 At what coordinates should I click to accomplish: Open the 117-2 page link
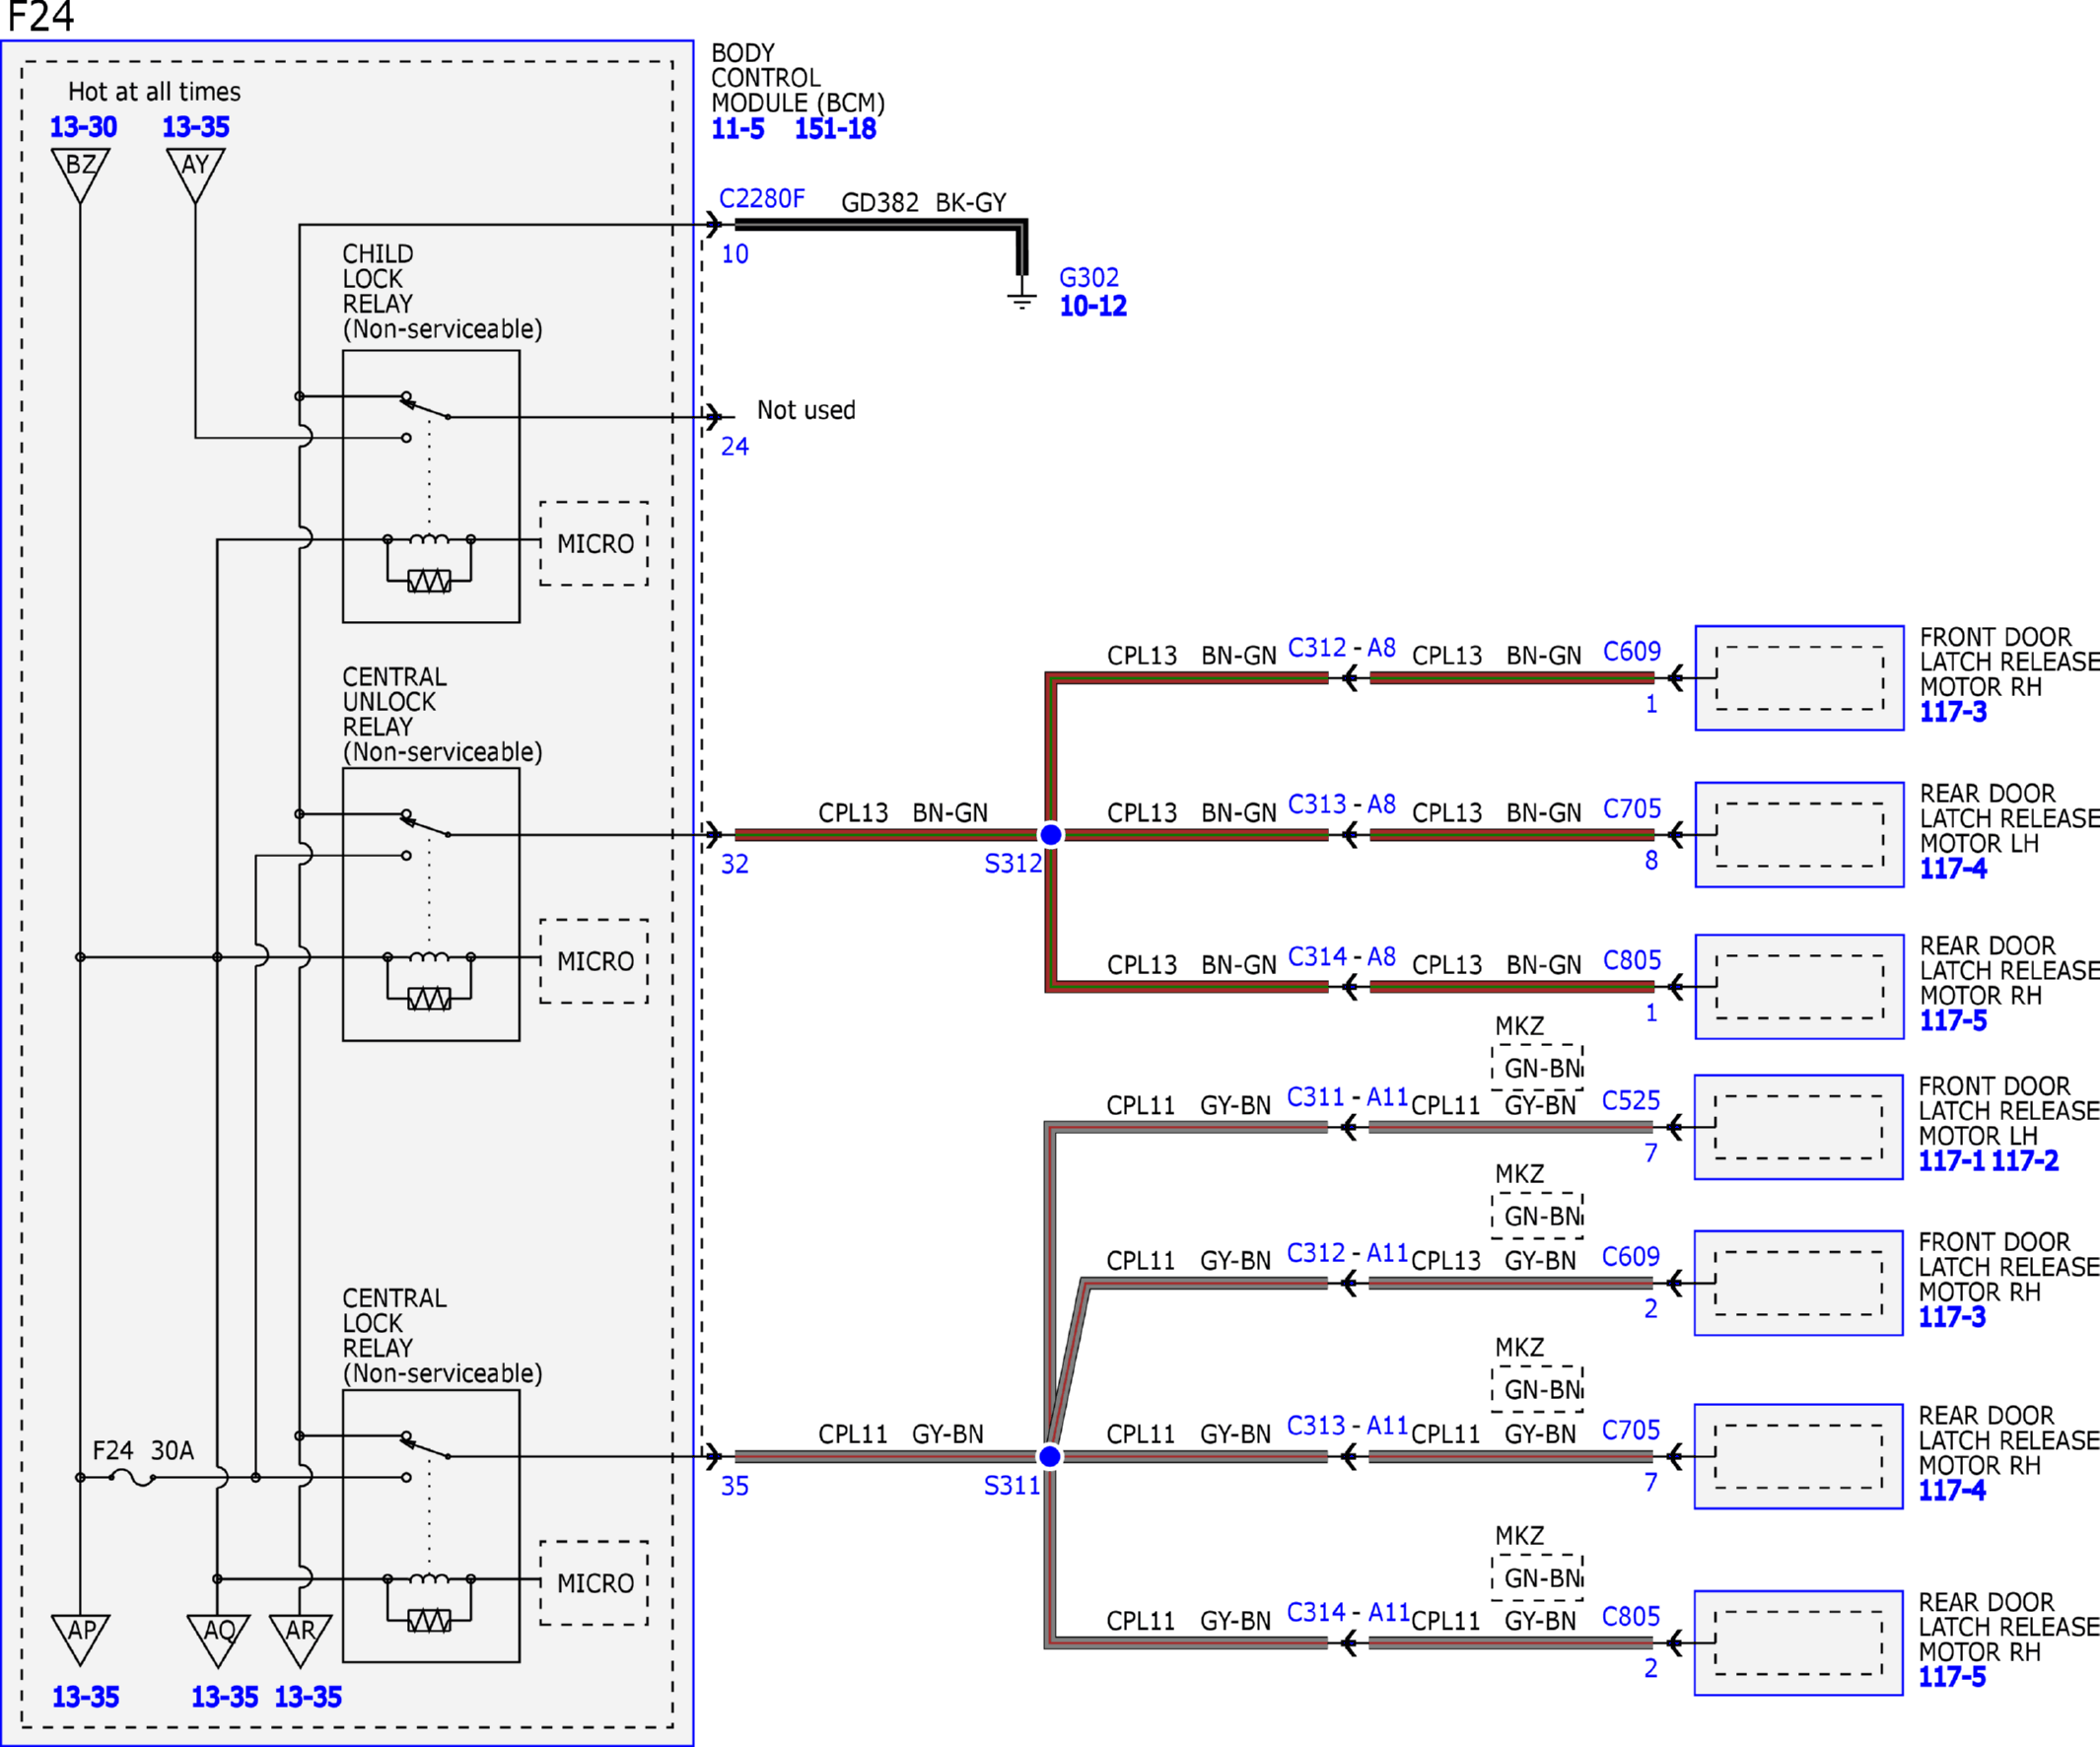(x=2024, y=1161)
